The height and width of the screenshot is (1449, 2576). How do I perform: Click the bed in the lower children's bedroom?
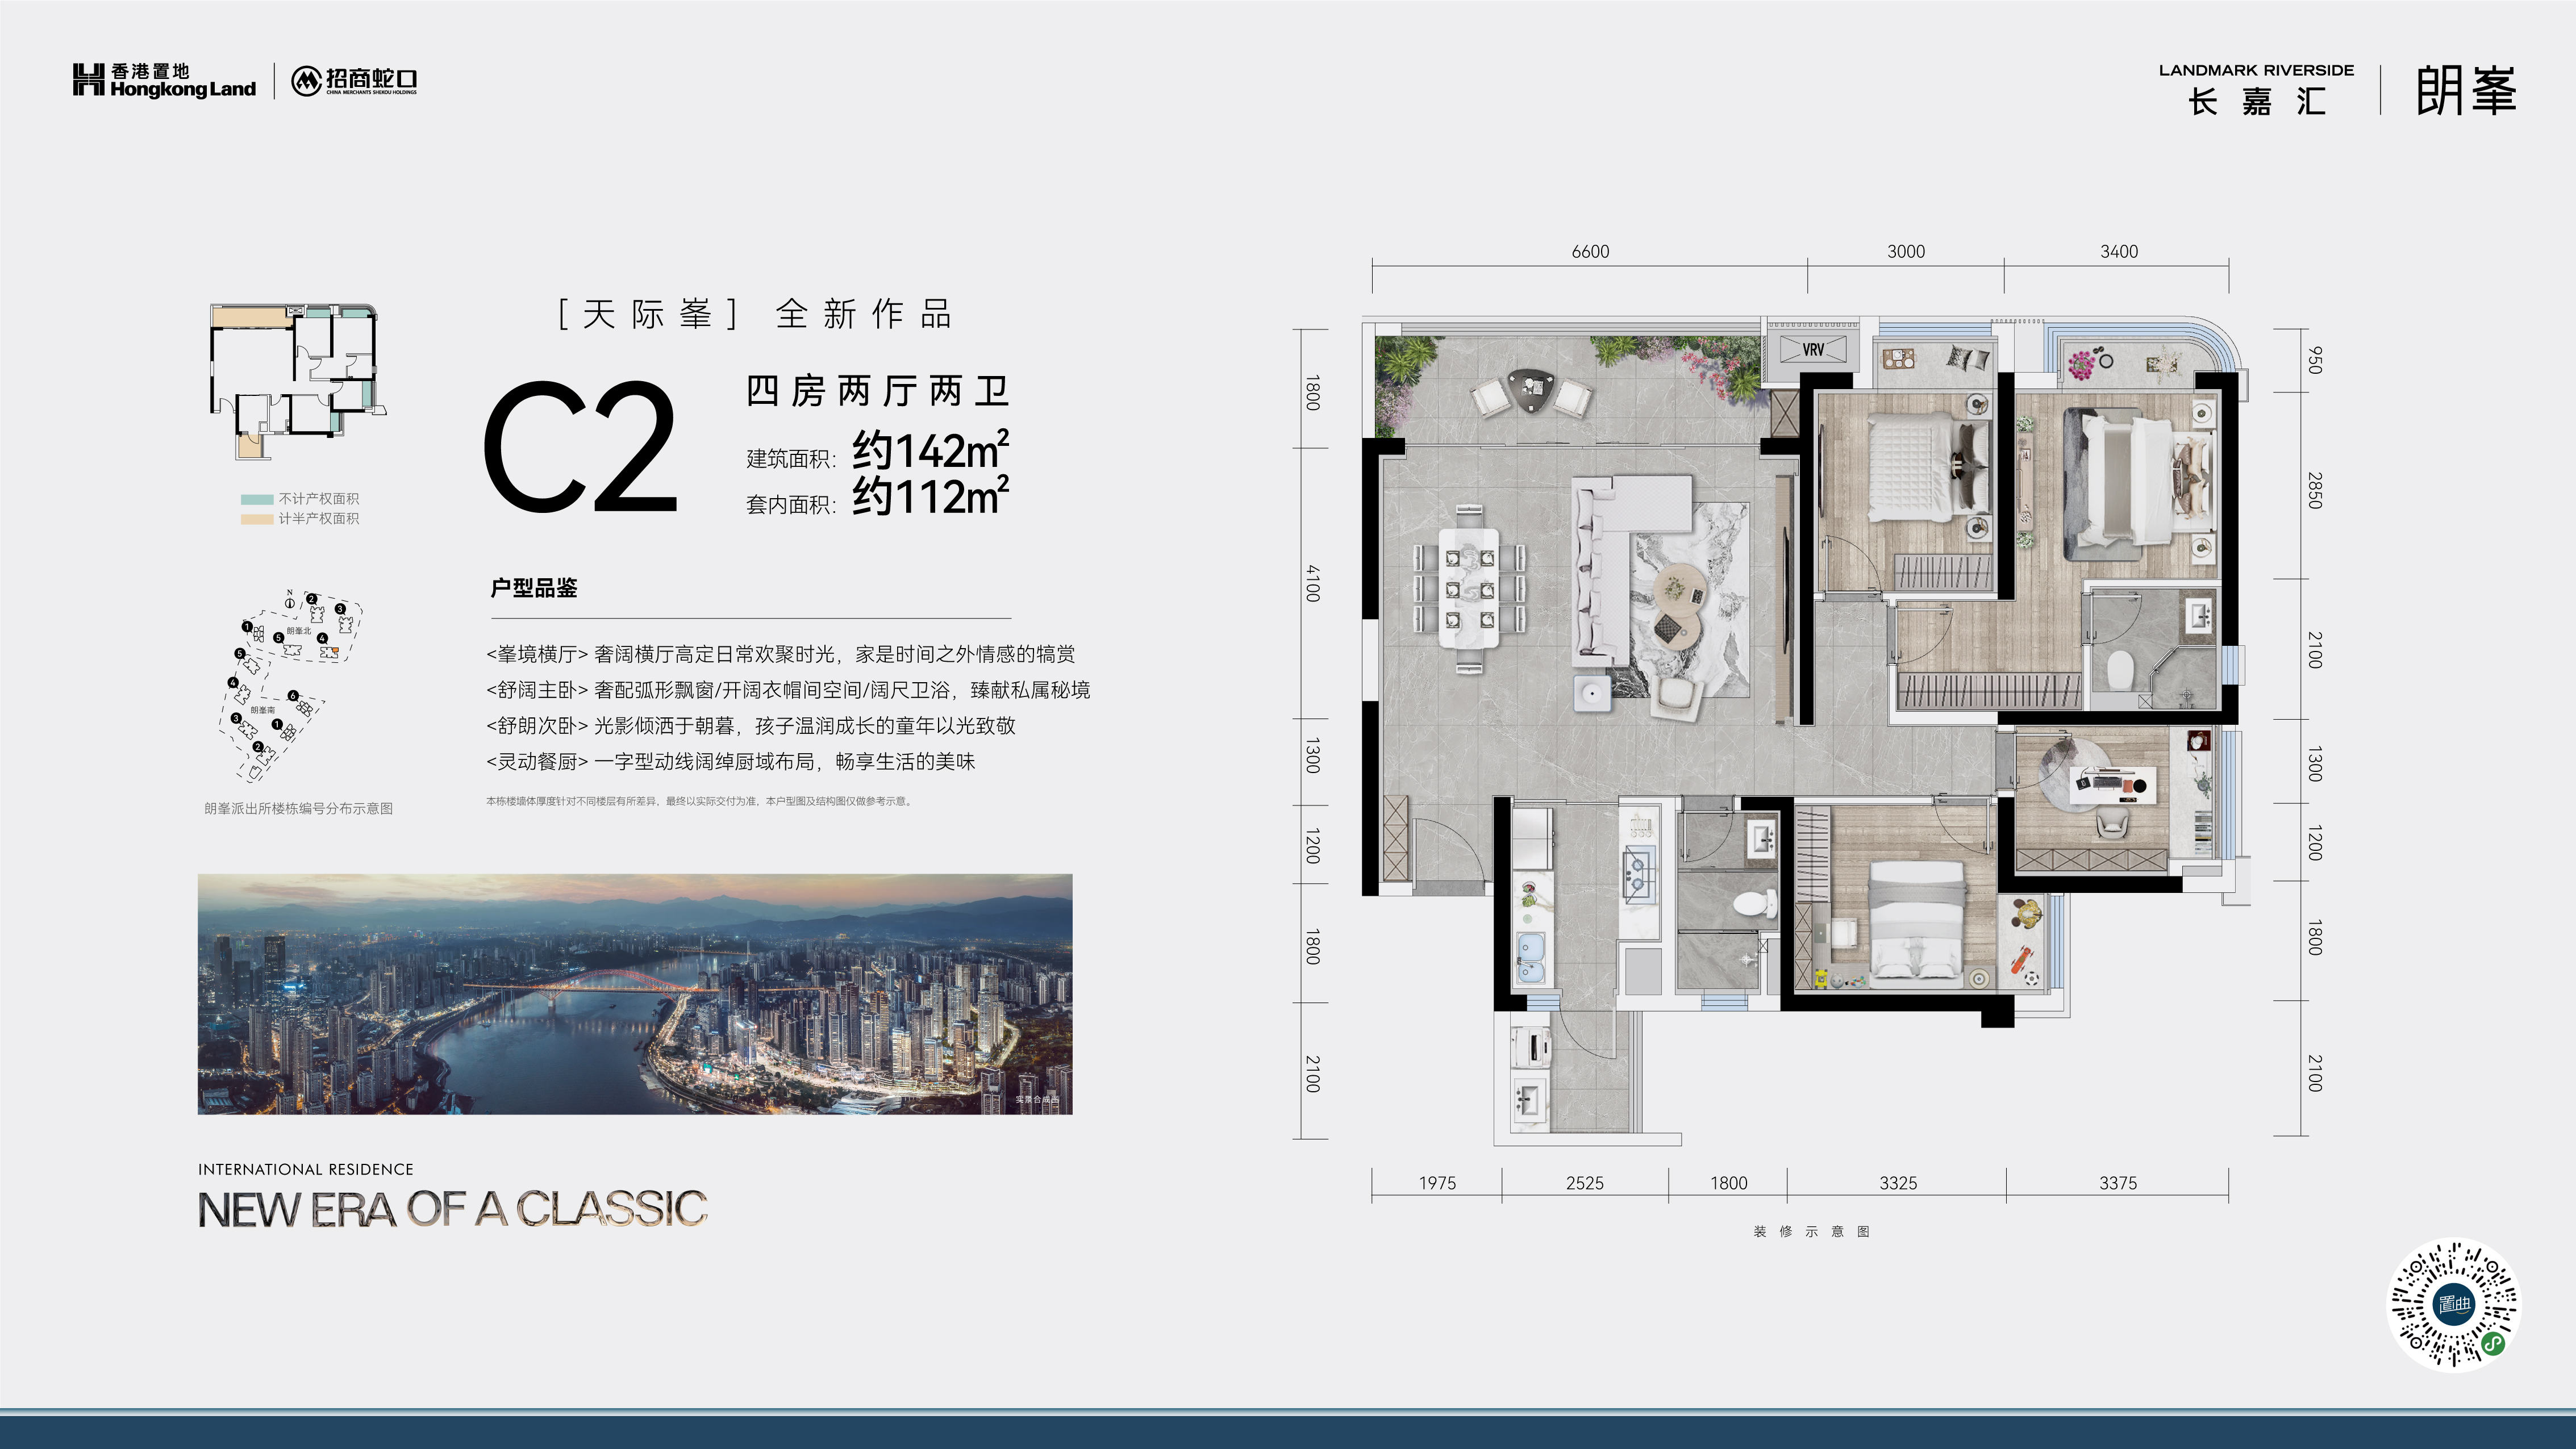1916,922
